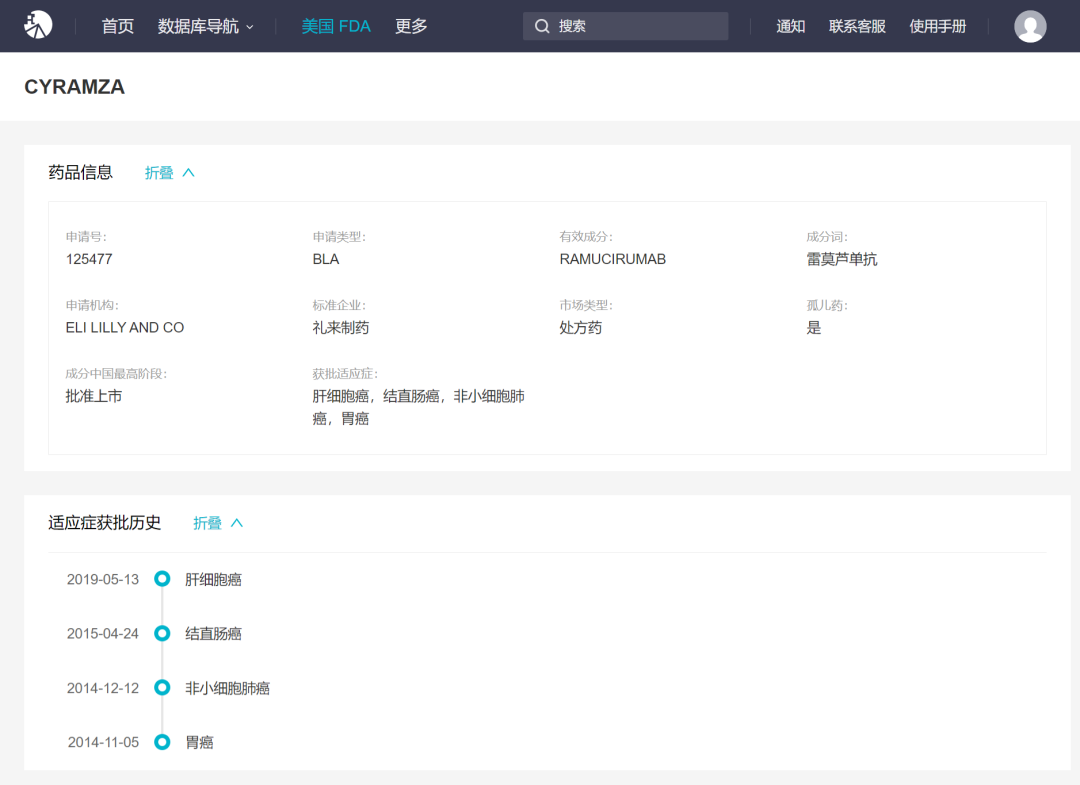Click 雷莫芦单抗 ingredient term
The image size is (1080, 785).
pos(842,259)
